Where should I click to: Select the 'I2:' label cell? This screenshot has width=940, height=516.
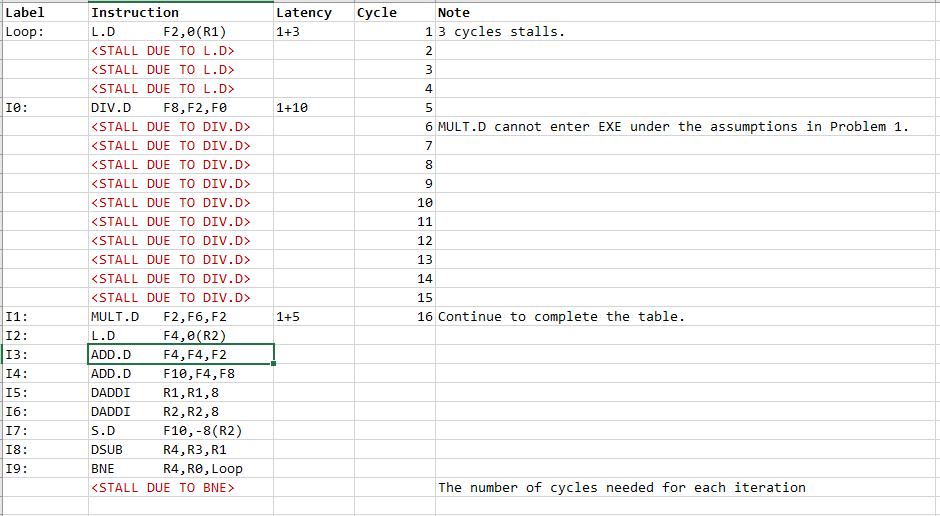pyautogui.click(x=46, y=336)
